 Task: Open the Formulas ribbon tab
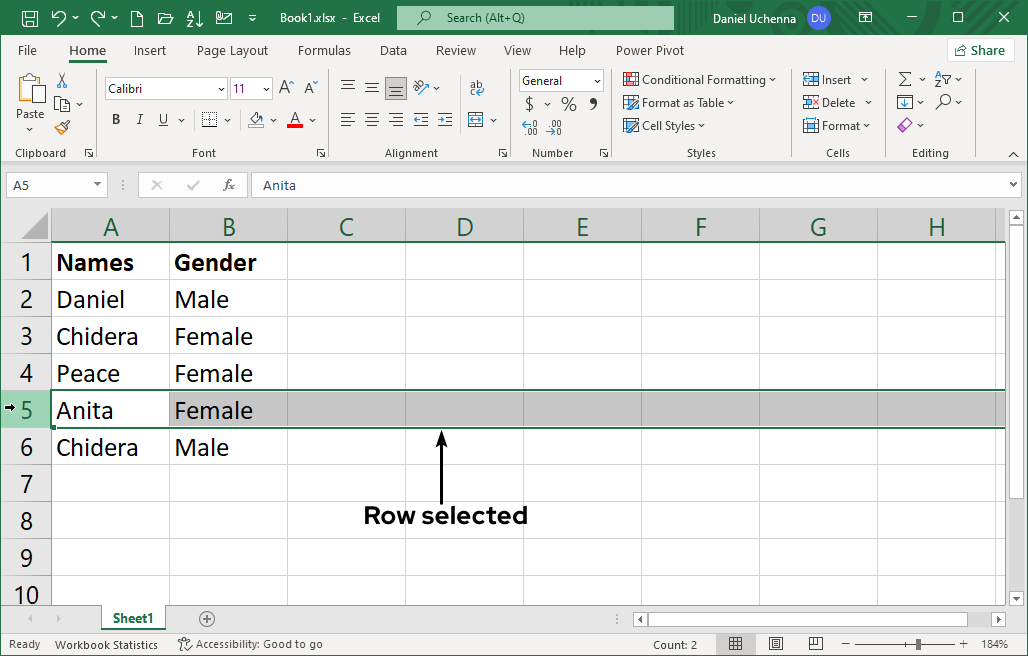point(324,51)
